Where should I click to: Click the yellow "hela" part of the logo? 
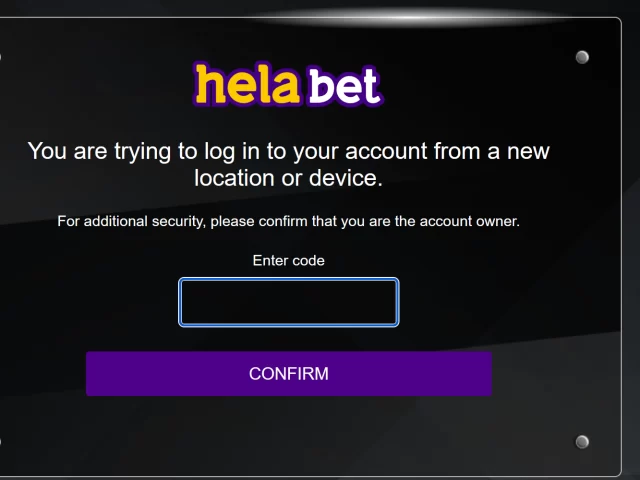pyautogui.click(x=247, y=85)
